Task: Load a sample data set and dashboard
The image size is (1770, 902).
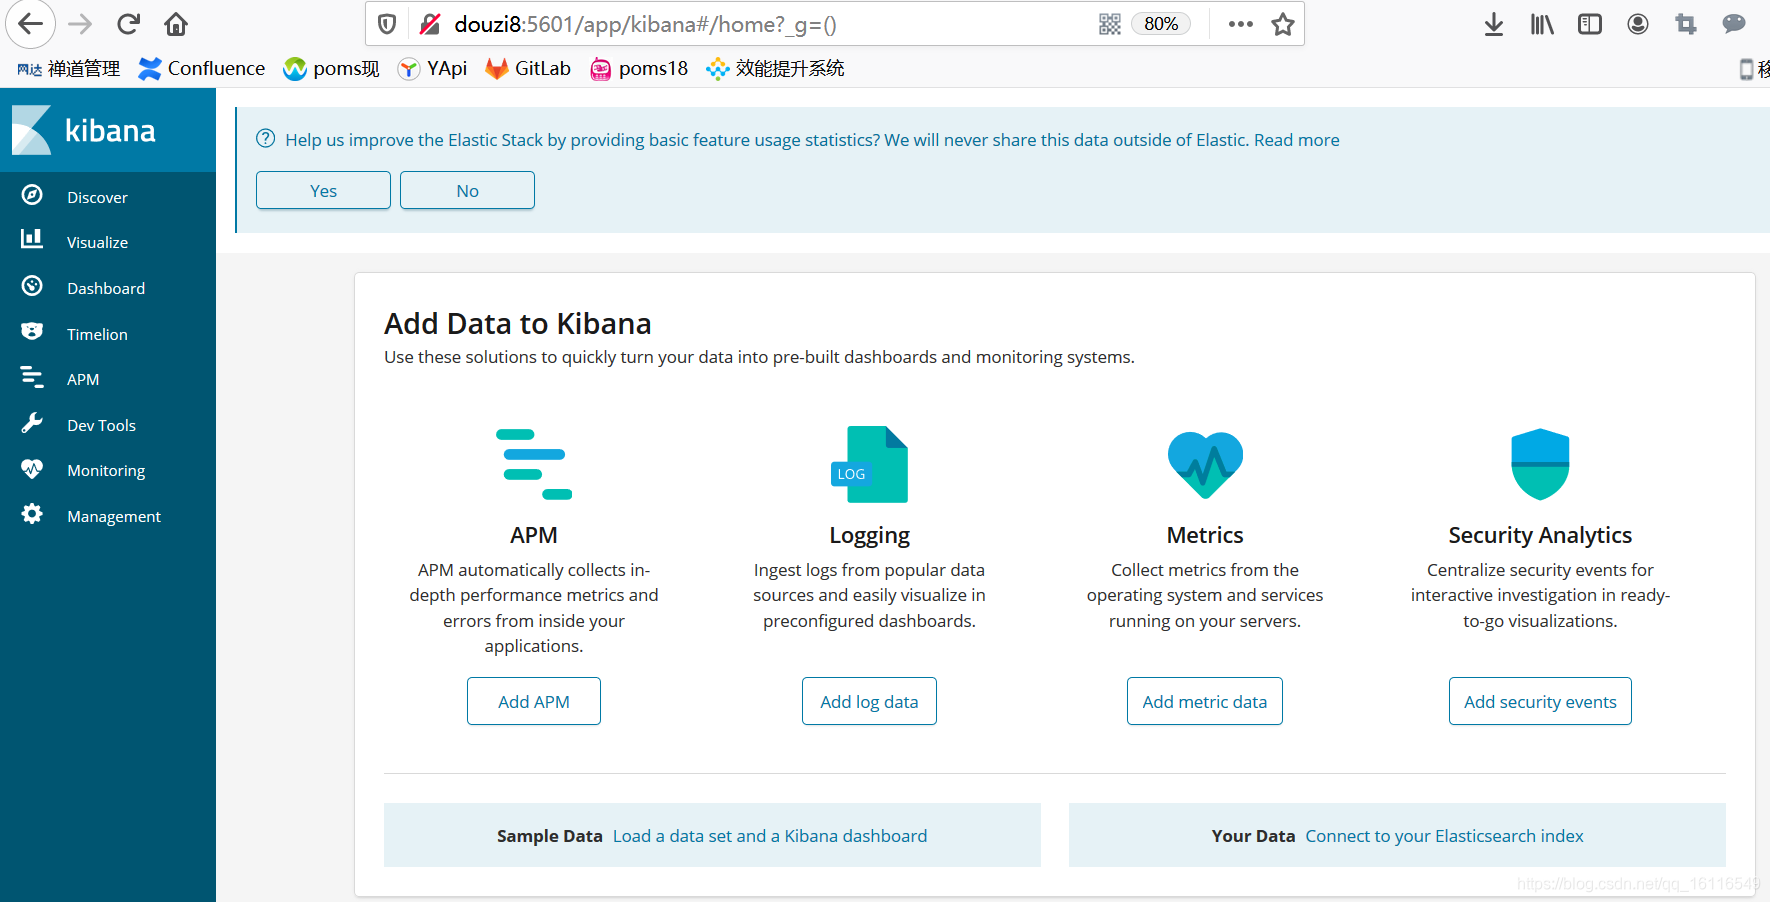Action: (769, 835)
